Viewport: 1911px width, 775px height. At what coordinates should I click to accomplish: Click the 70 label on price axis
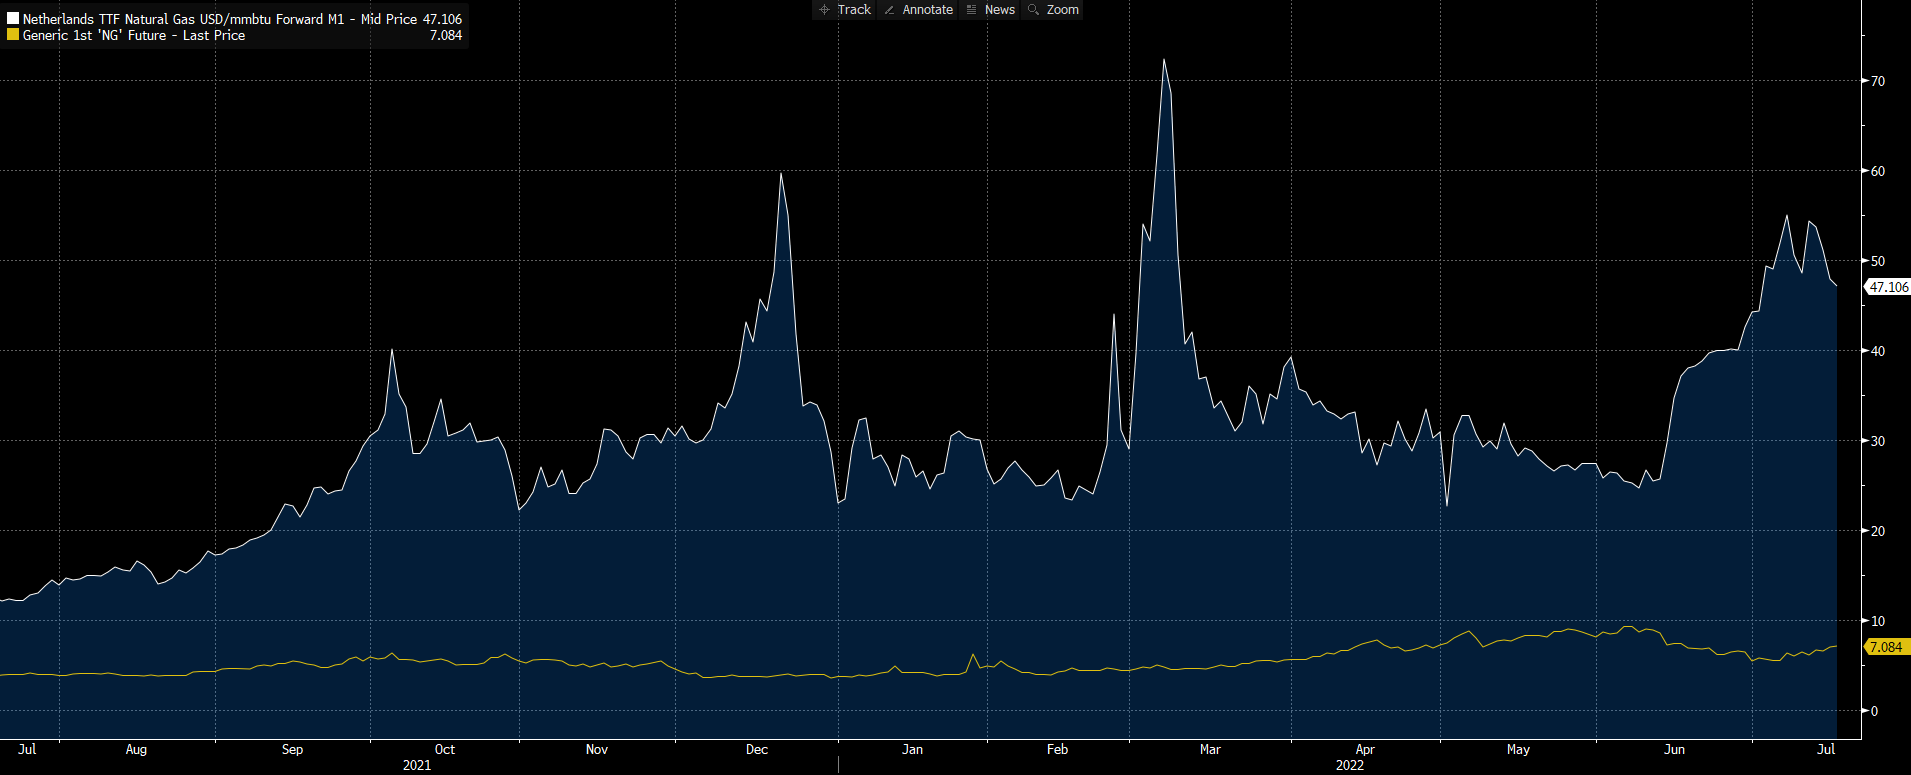pos(1878,81)
